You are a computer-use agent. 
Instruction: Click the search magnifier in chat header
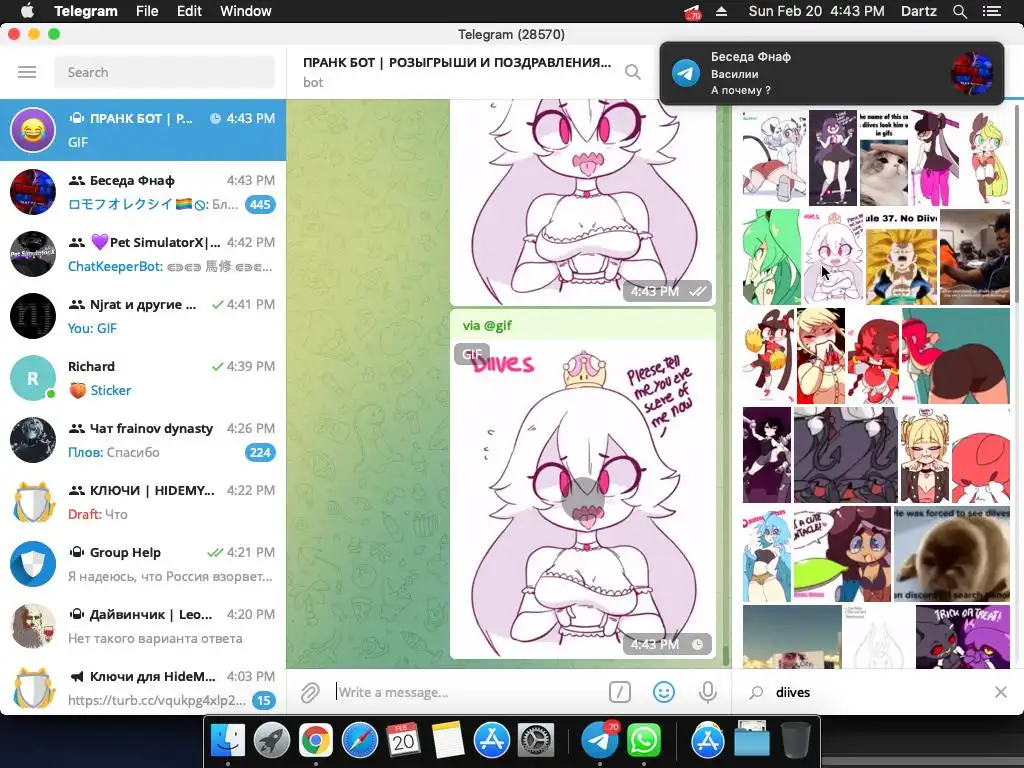(x=632, y=72)
